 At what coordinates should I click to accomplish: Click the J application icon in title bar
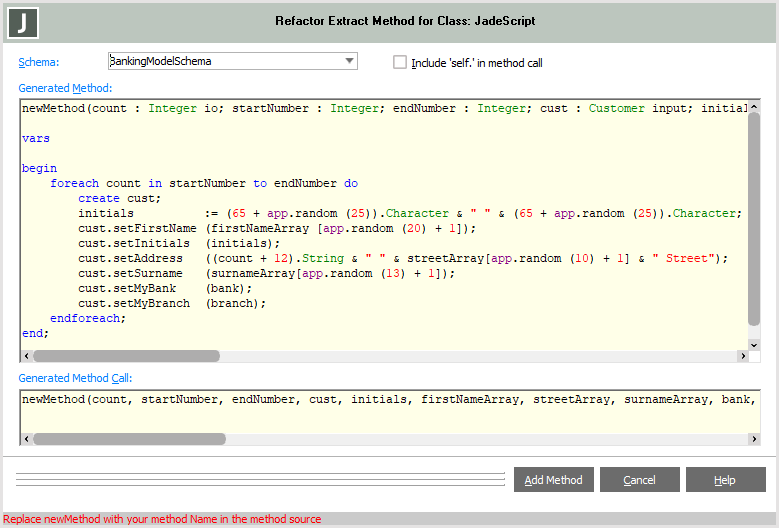pyautogui.click(x=20, y=21)
